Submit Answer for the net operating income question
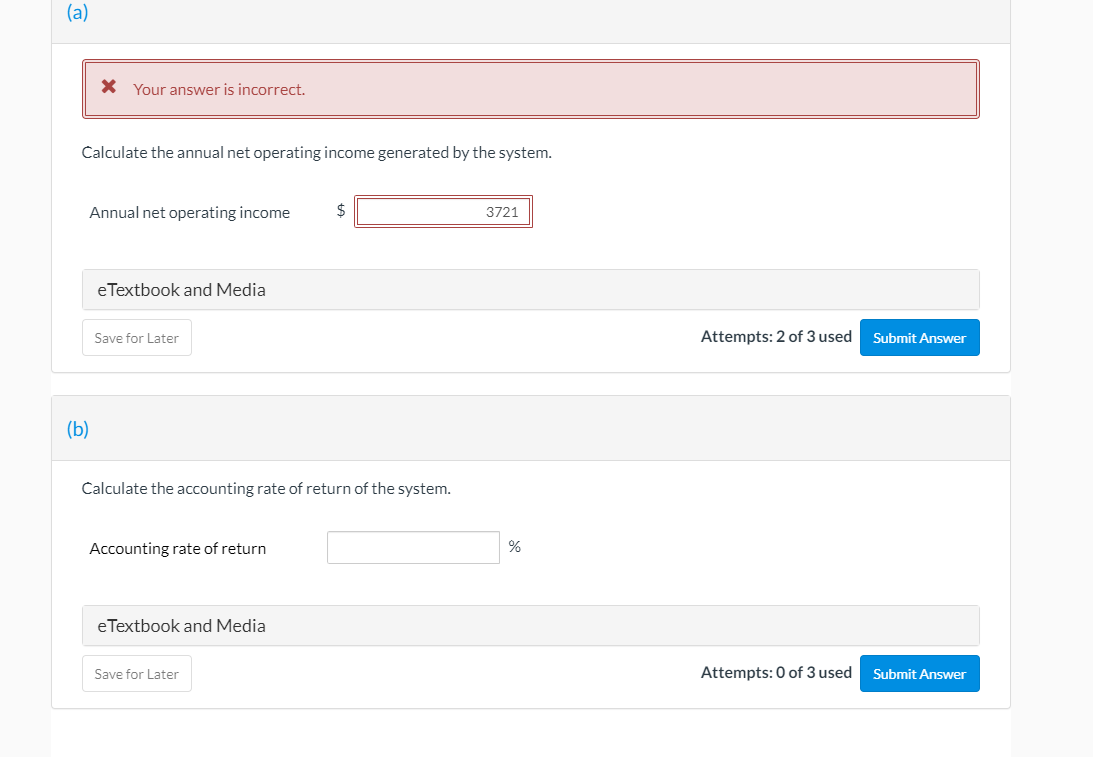The height and width of the screenshot is (757, 1093). click(919, 338)
